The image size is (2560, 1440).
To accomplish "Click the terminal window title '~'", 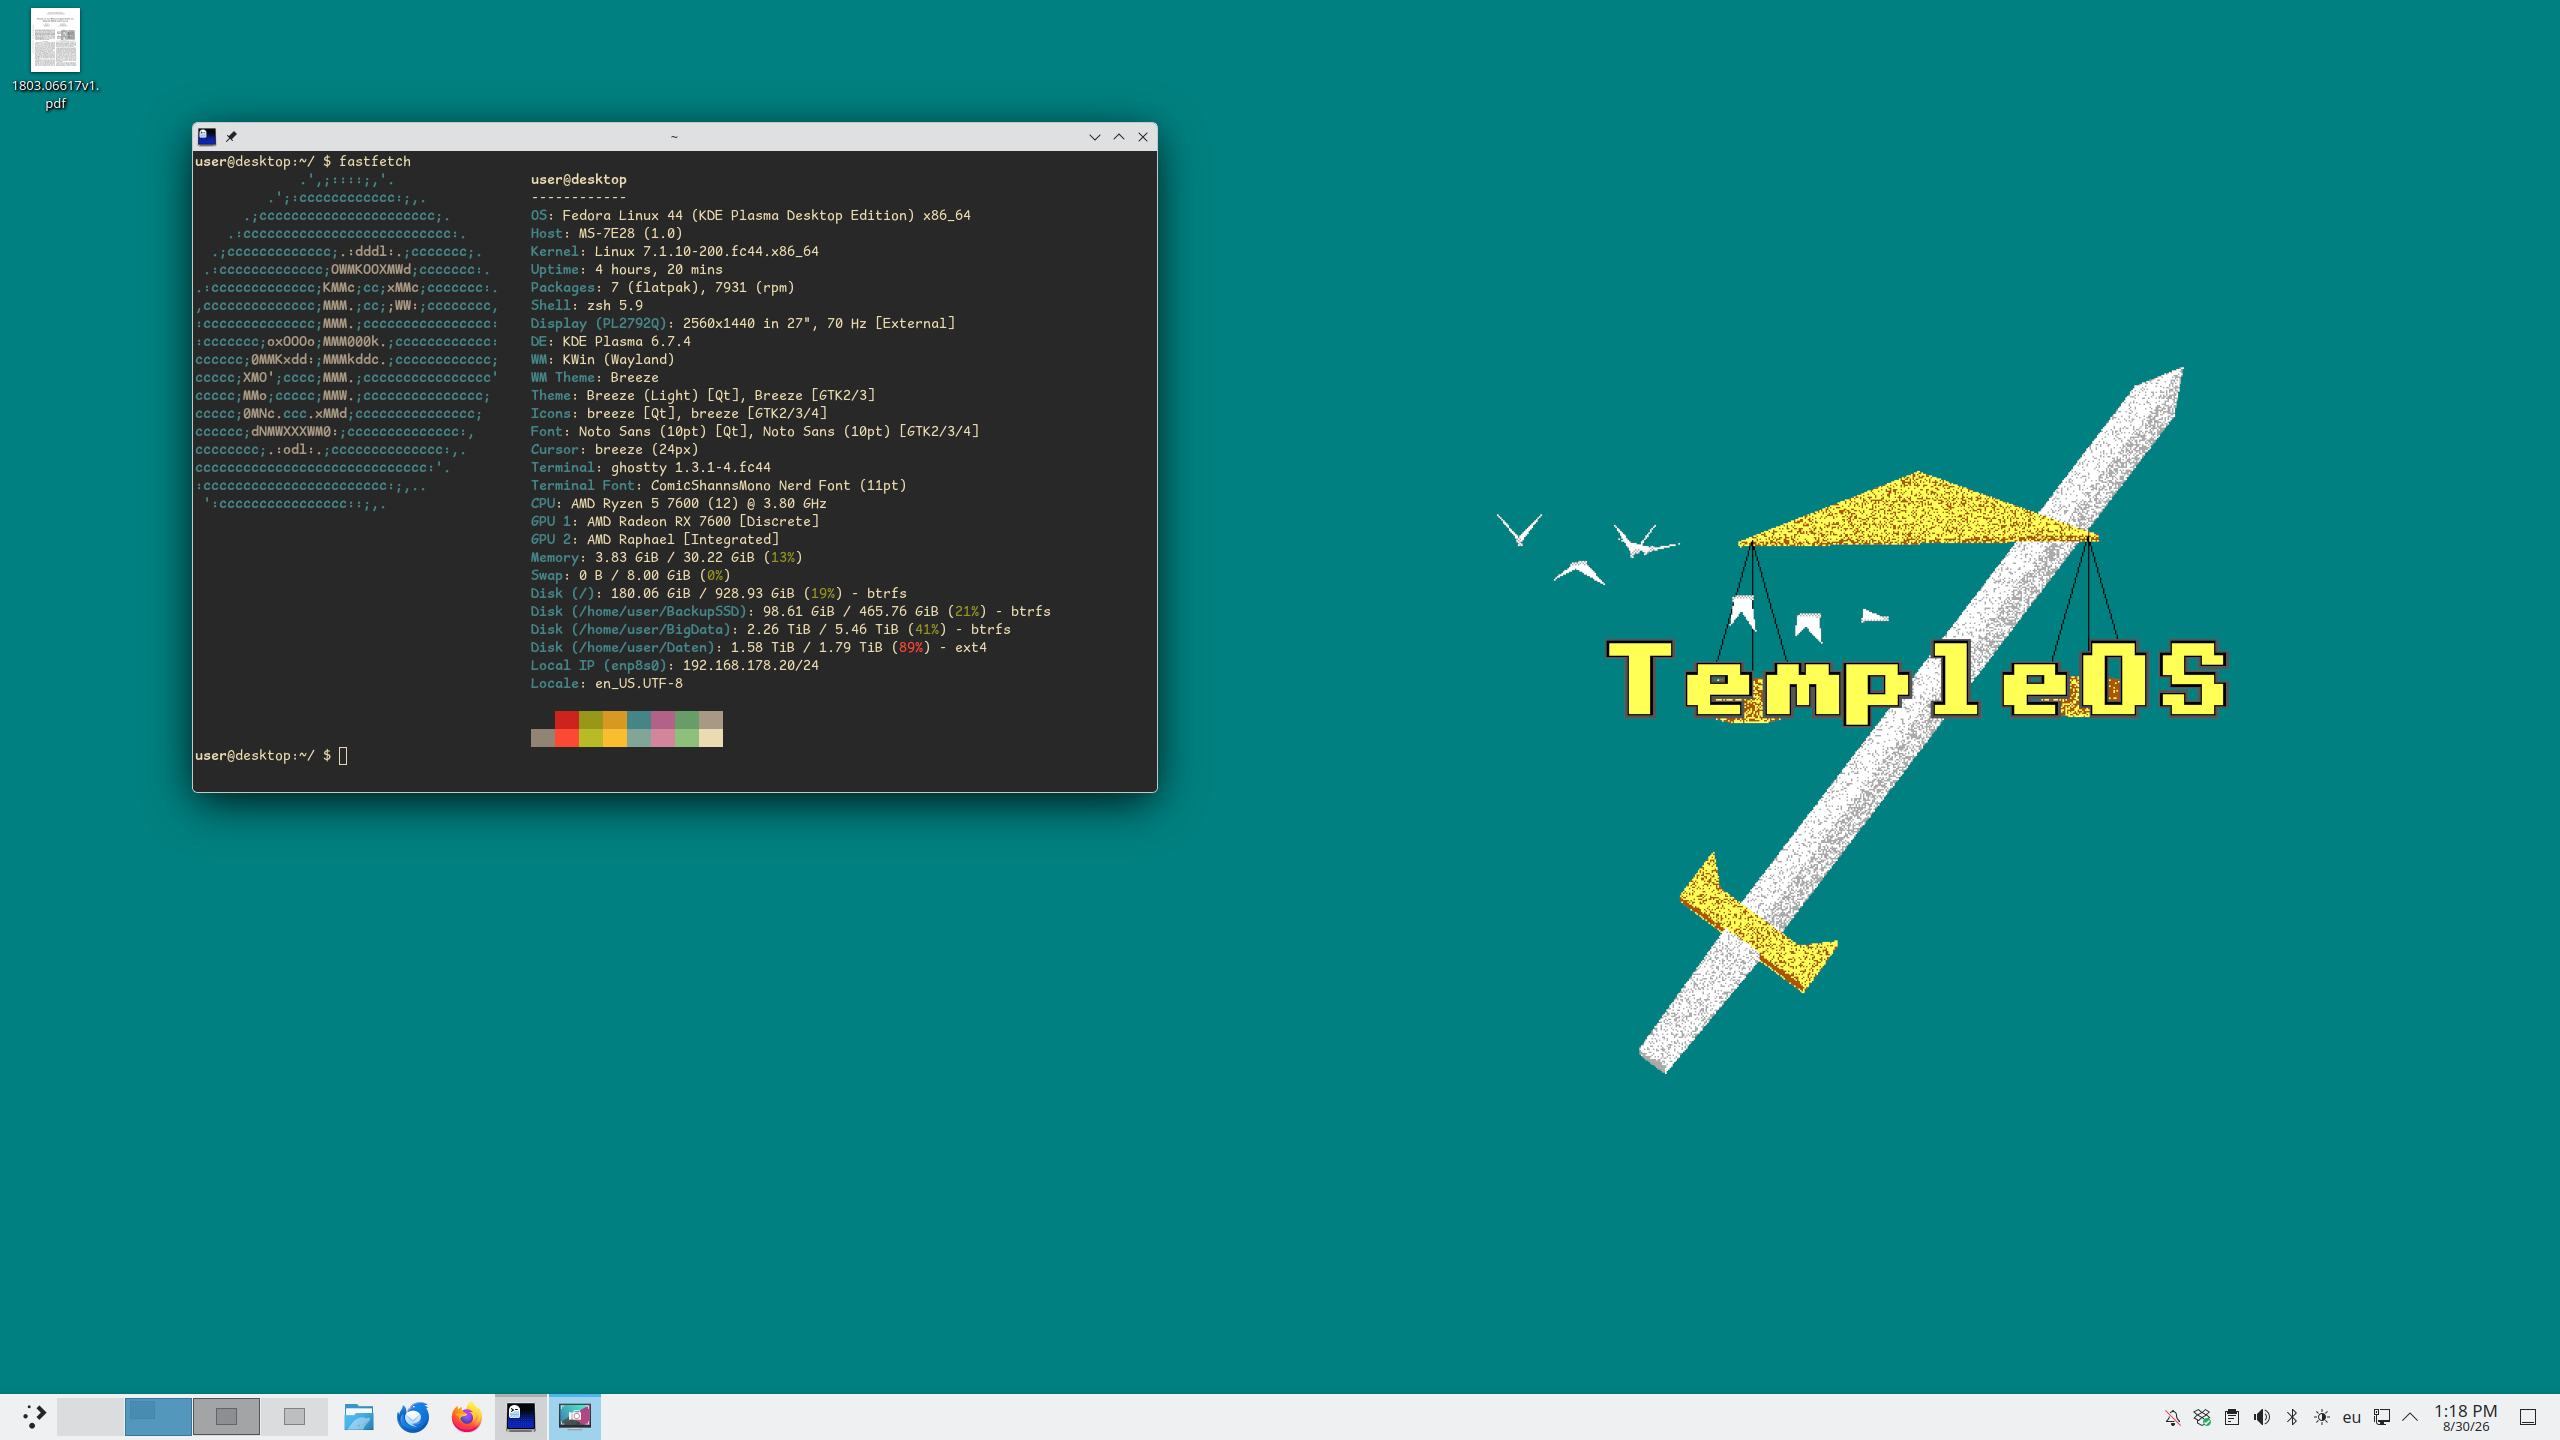I will pyautogui.click(x=674, y=137).
